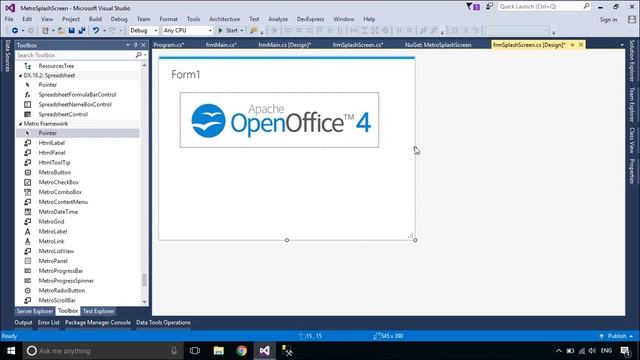The height and width of the screenshot is (360, 640).
Task: Open the Solution Explorer side tab
Action: tap(631, 60)
